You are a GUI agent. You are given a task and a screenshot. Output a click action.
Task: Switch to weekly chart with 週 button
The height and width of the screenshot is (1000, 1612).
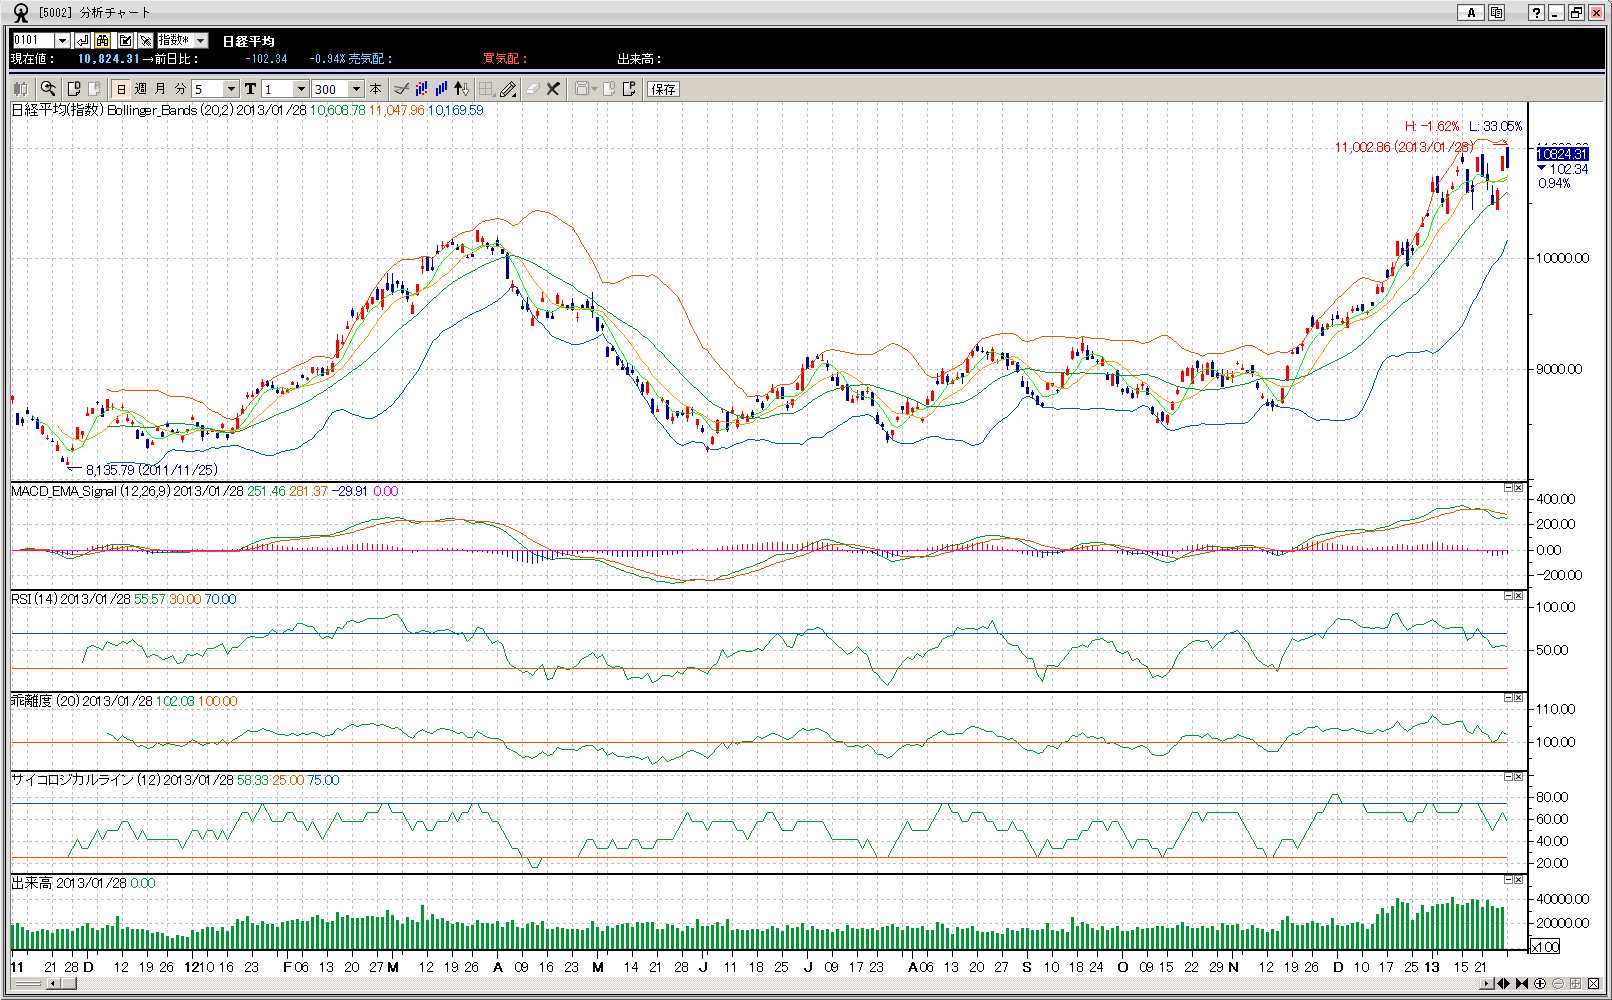(141, 89)
